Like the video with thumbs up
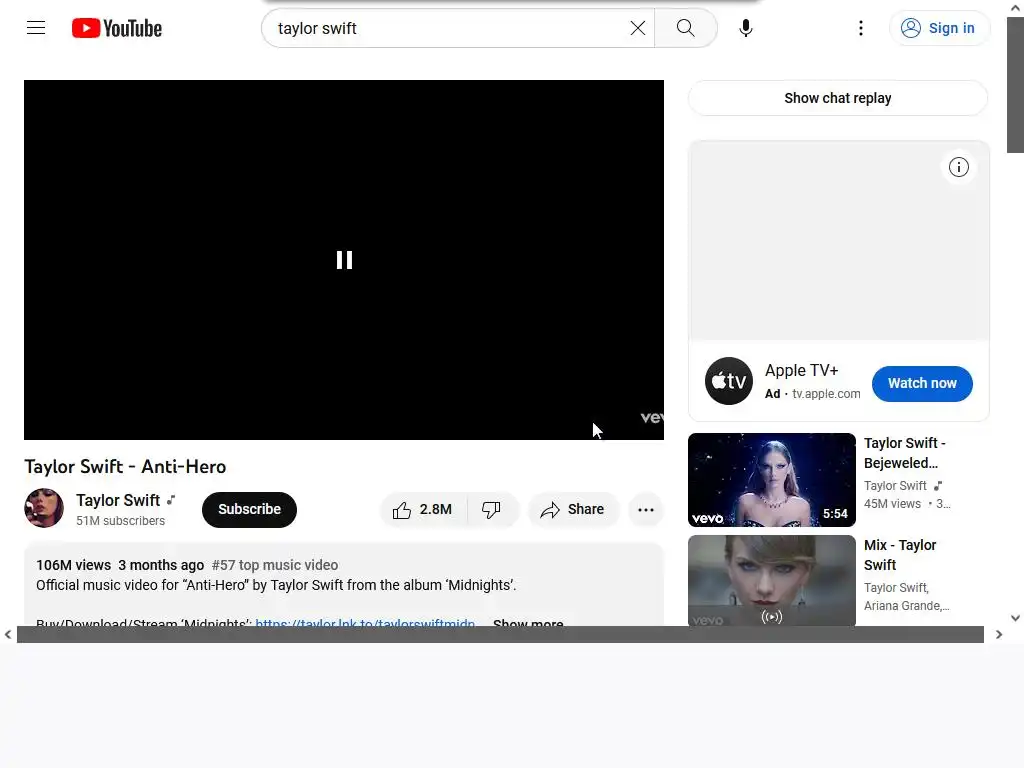 coord(423,509)
